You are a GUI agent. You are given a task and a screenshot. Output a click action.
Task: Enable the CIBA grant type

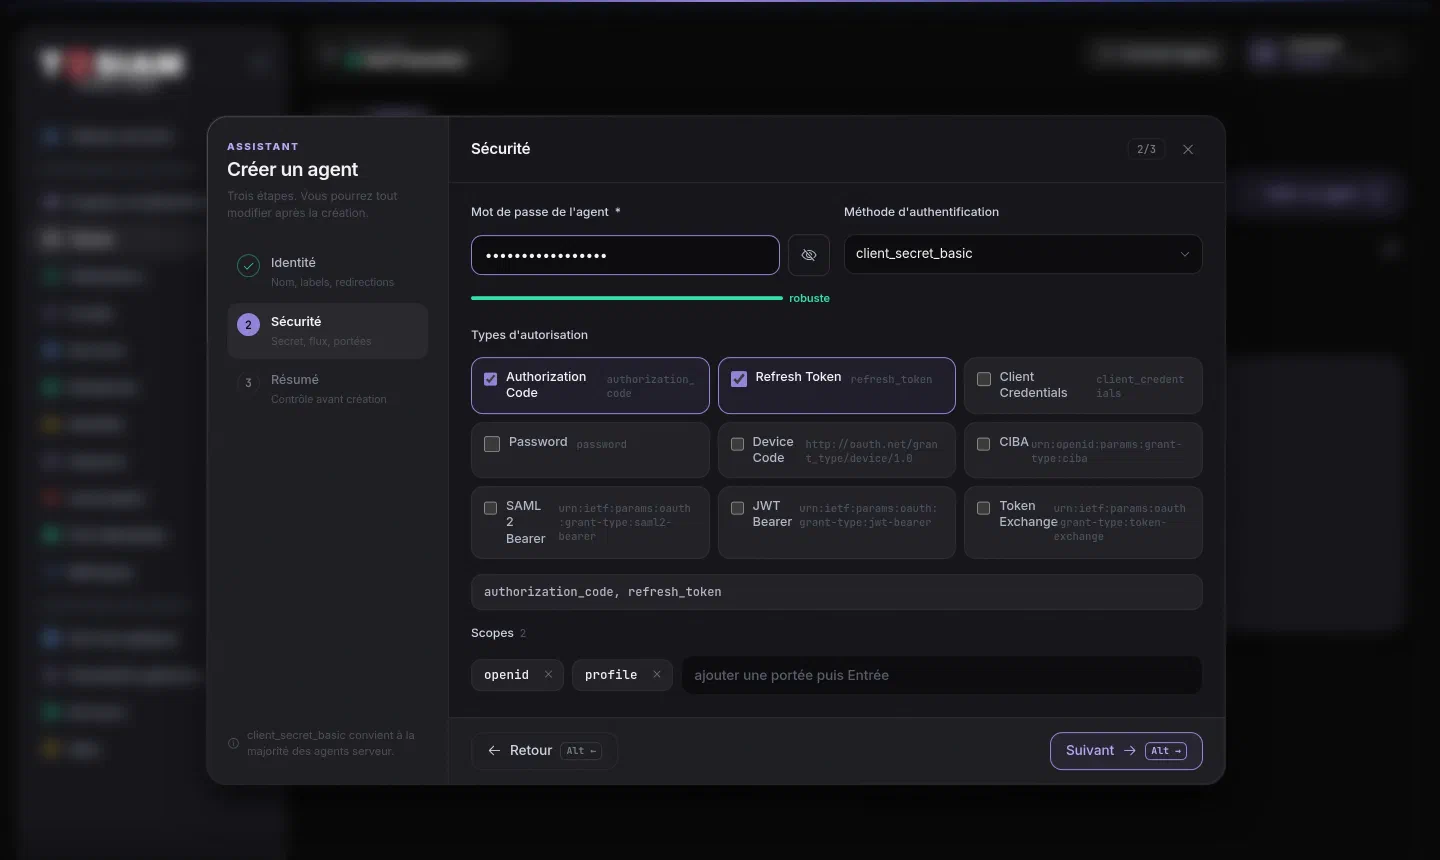[984, 444]
